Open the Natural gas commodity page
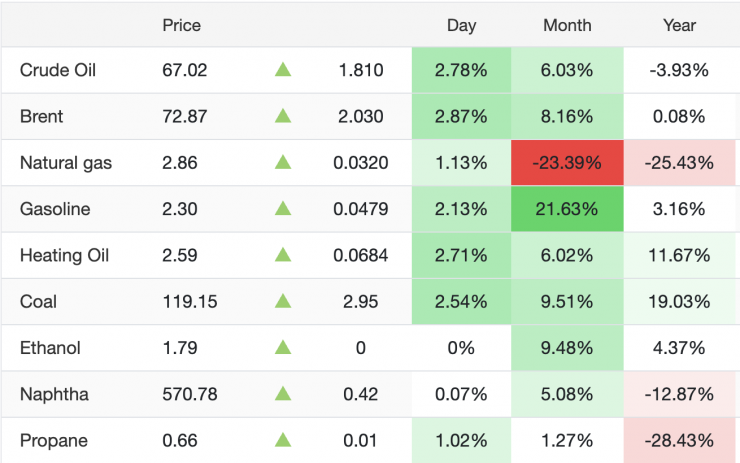 tap(66, 162)
